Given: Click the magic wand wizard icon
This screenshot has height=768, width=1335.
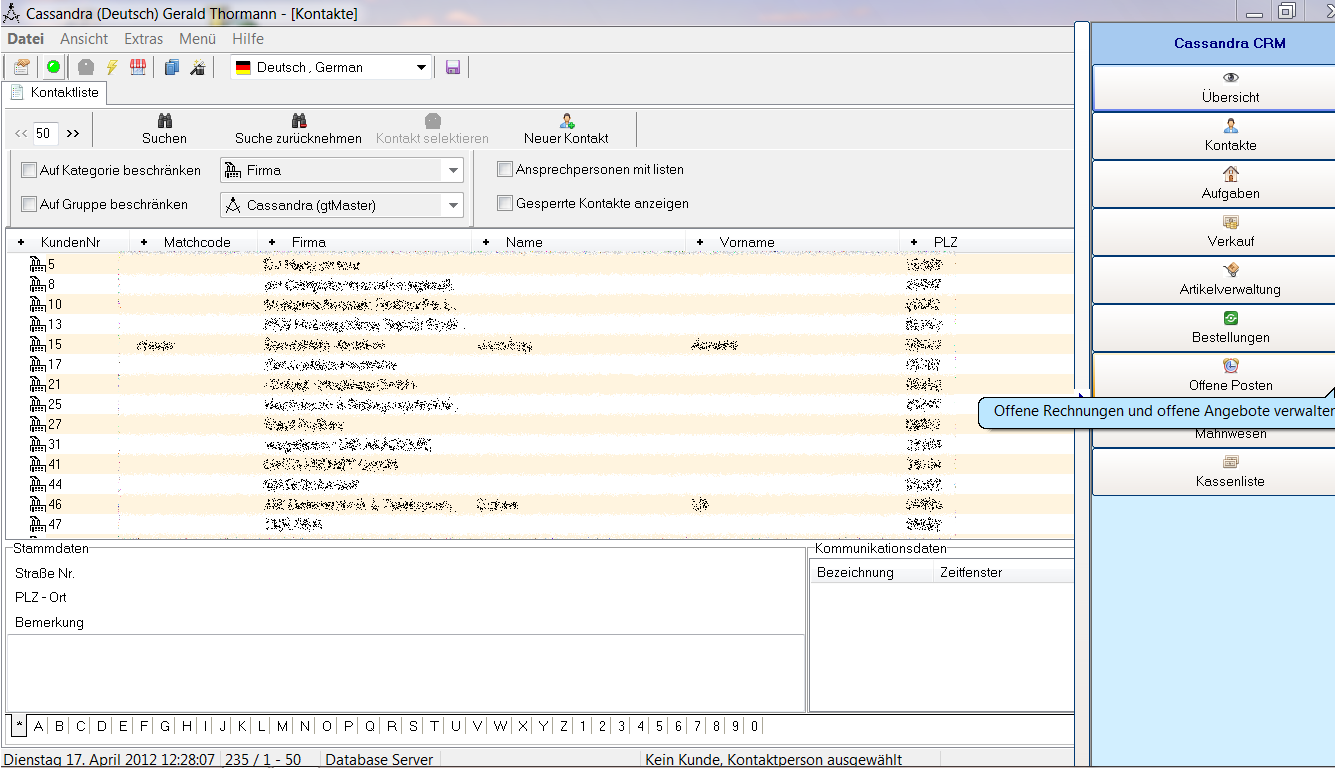Looking at the screenshot, I should pos(198,67).
